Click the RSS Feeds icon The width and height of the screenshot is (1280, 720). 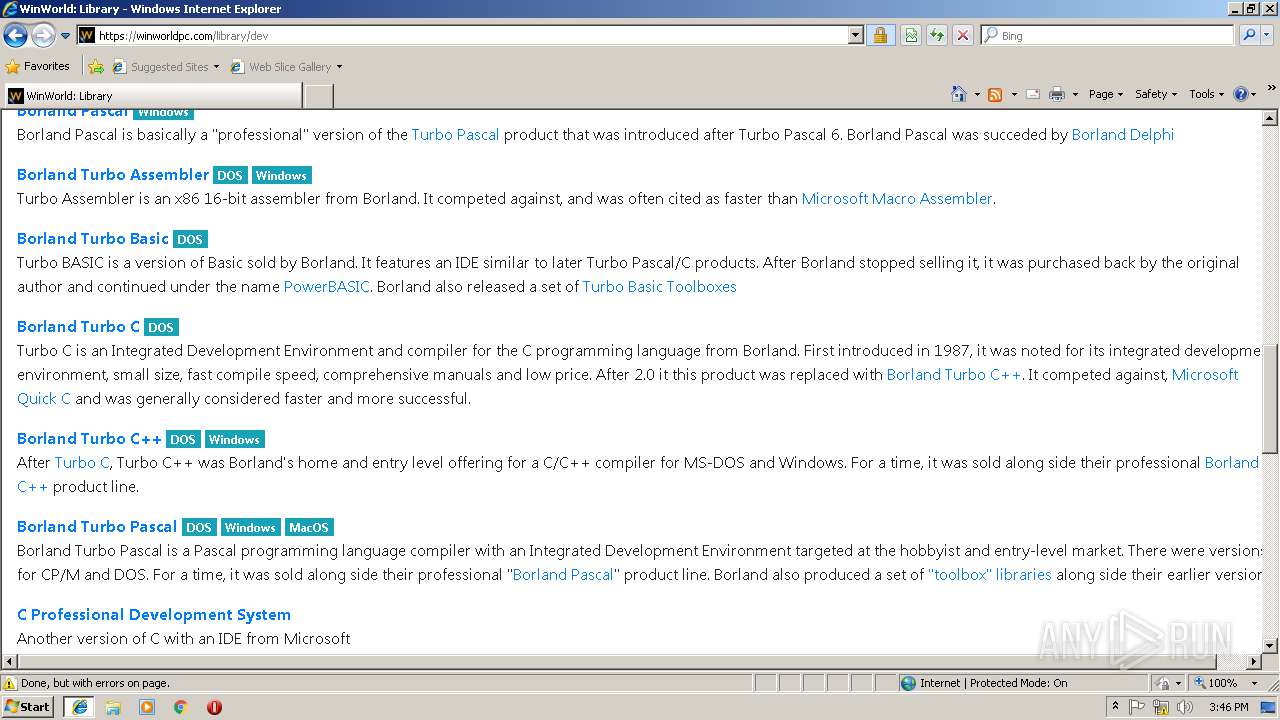click(x=995, y=94)
